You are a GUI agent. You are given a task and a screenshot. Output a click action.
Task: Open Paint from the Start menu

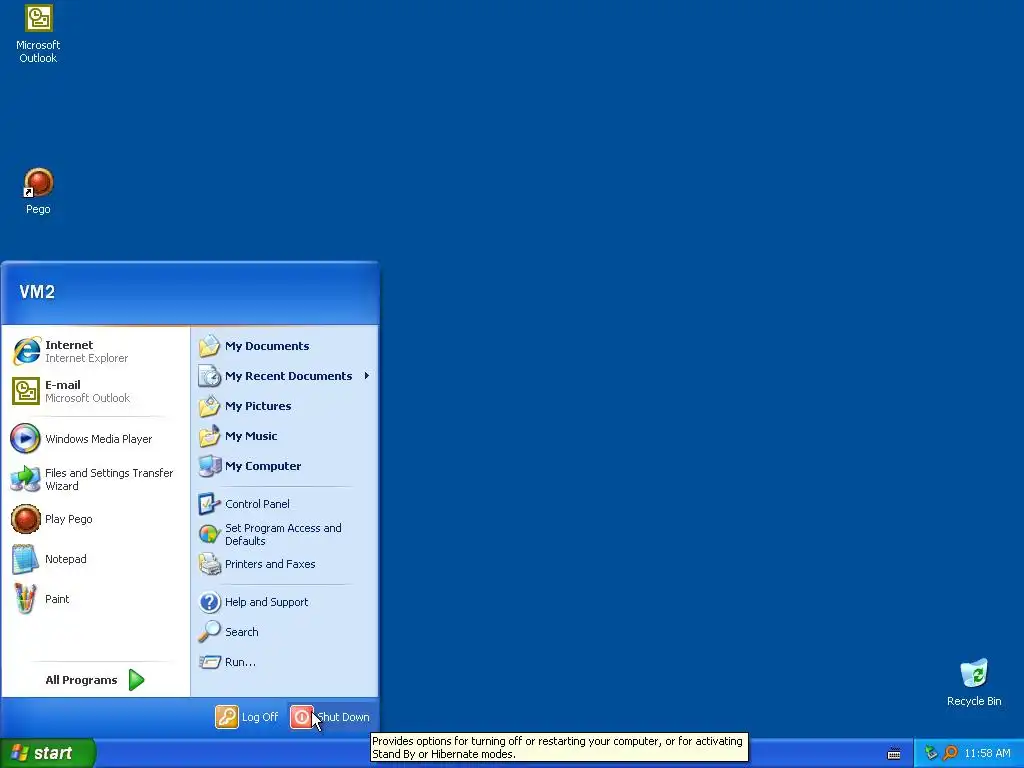coord(95,599)
